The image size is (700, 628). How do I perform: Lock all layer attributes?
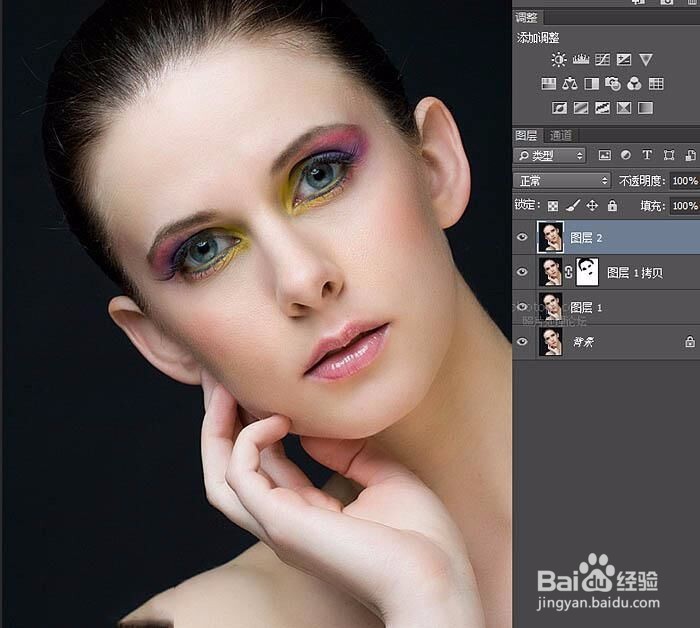(612, 205)
